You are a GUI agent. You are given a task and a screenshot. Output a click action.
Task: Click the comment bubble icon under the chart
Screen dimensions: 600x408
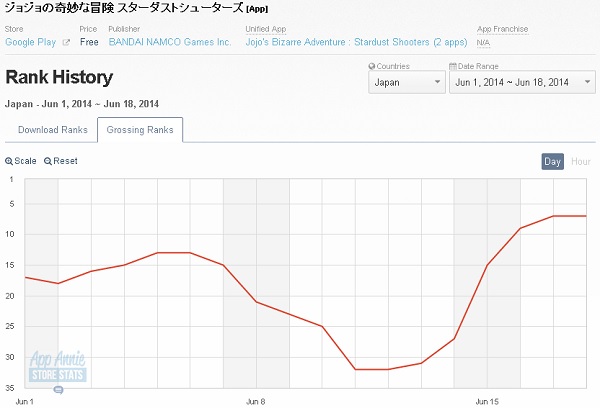(58, 390)
